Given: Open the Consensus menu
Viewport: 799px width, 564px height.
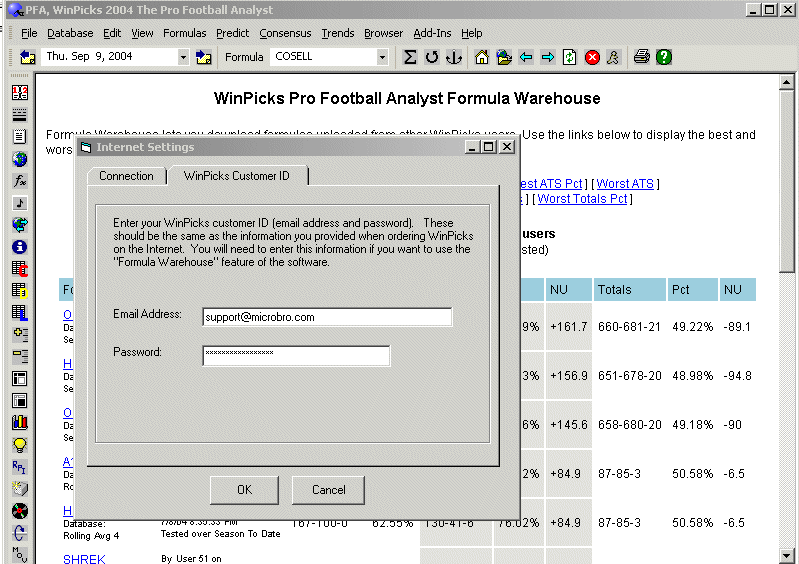Looking at the screenshot, I should (285, 33).
